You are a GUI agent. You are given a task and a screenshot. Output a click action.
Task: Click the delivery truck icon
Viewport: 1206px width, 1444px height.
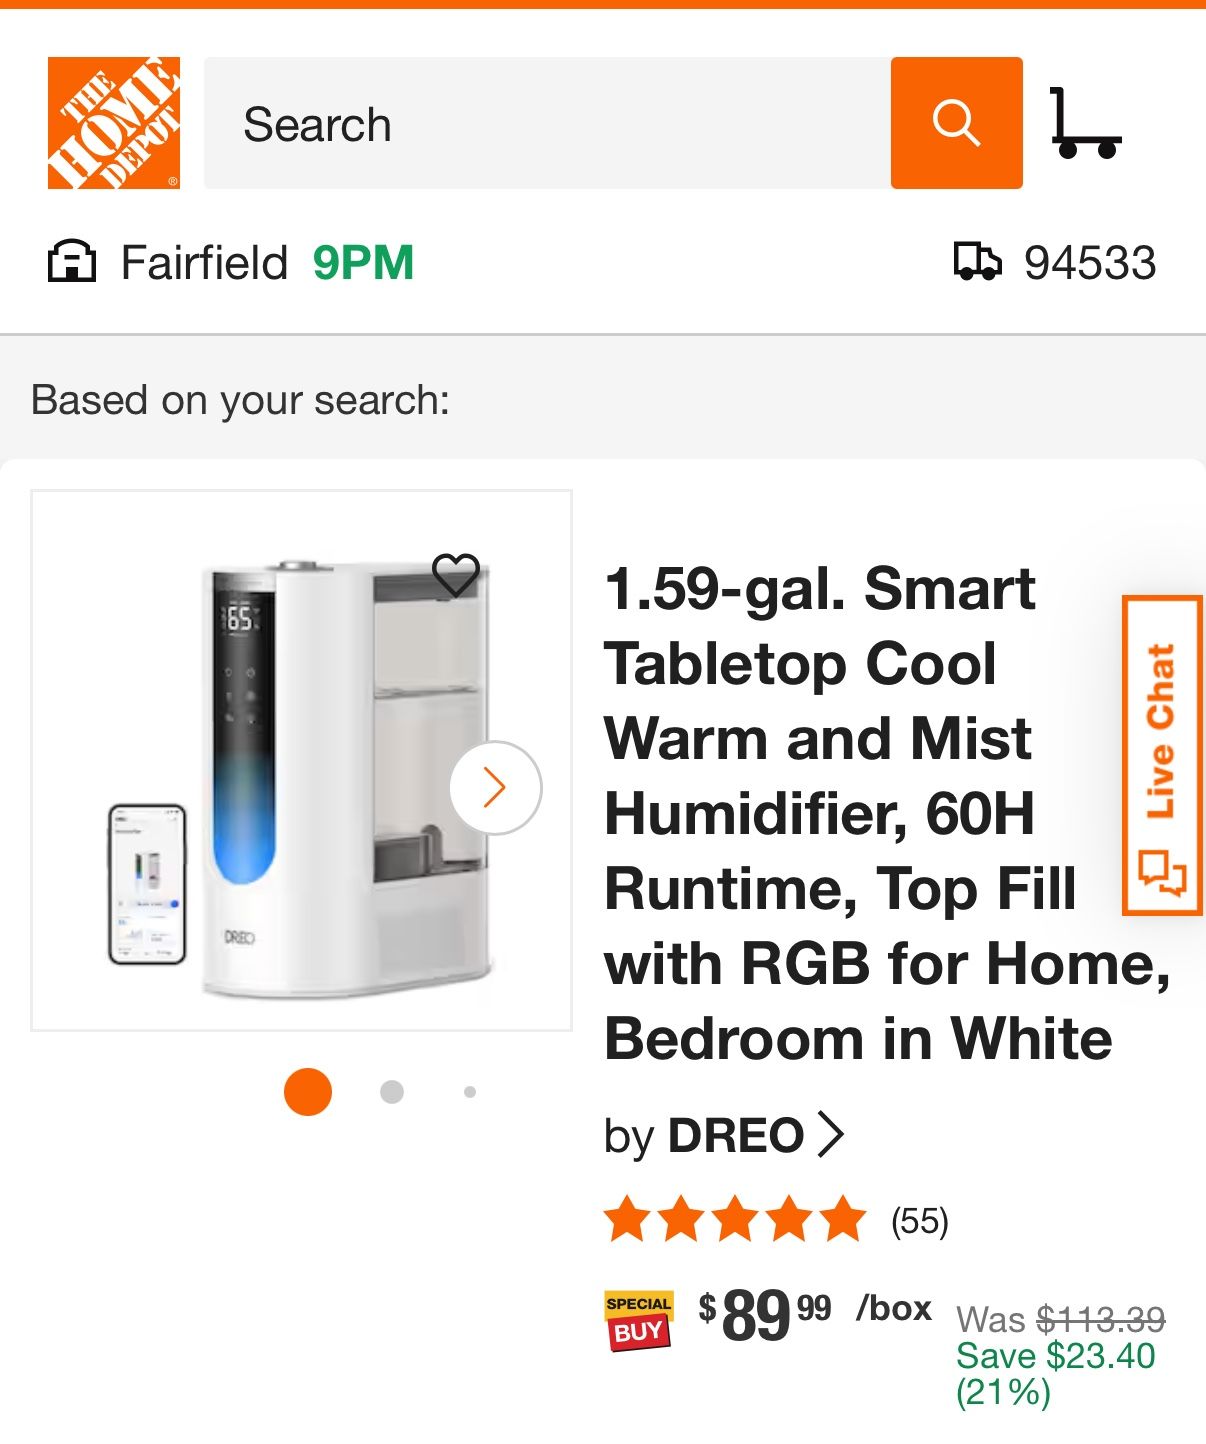pyautogui.click(x=976, y=262)
